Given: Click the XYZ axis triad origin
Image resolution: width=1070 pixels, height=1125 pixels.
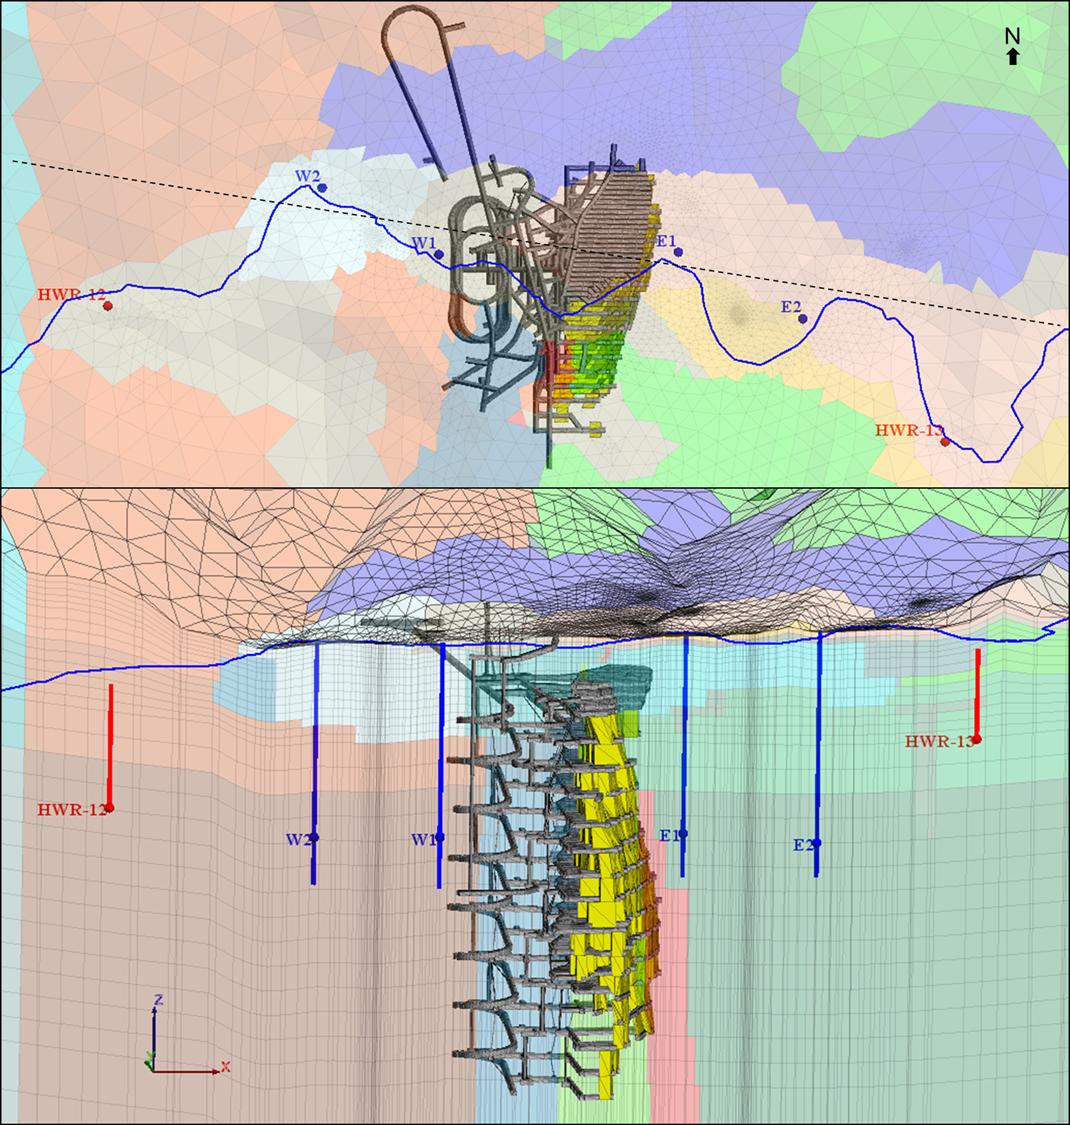Looking at the screenshot, I should point(153,1070).
